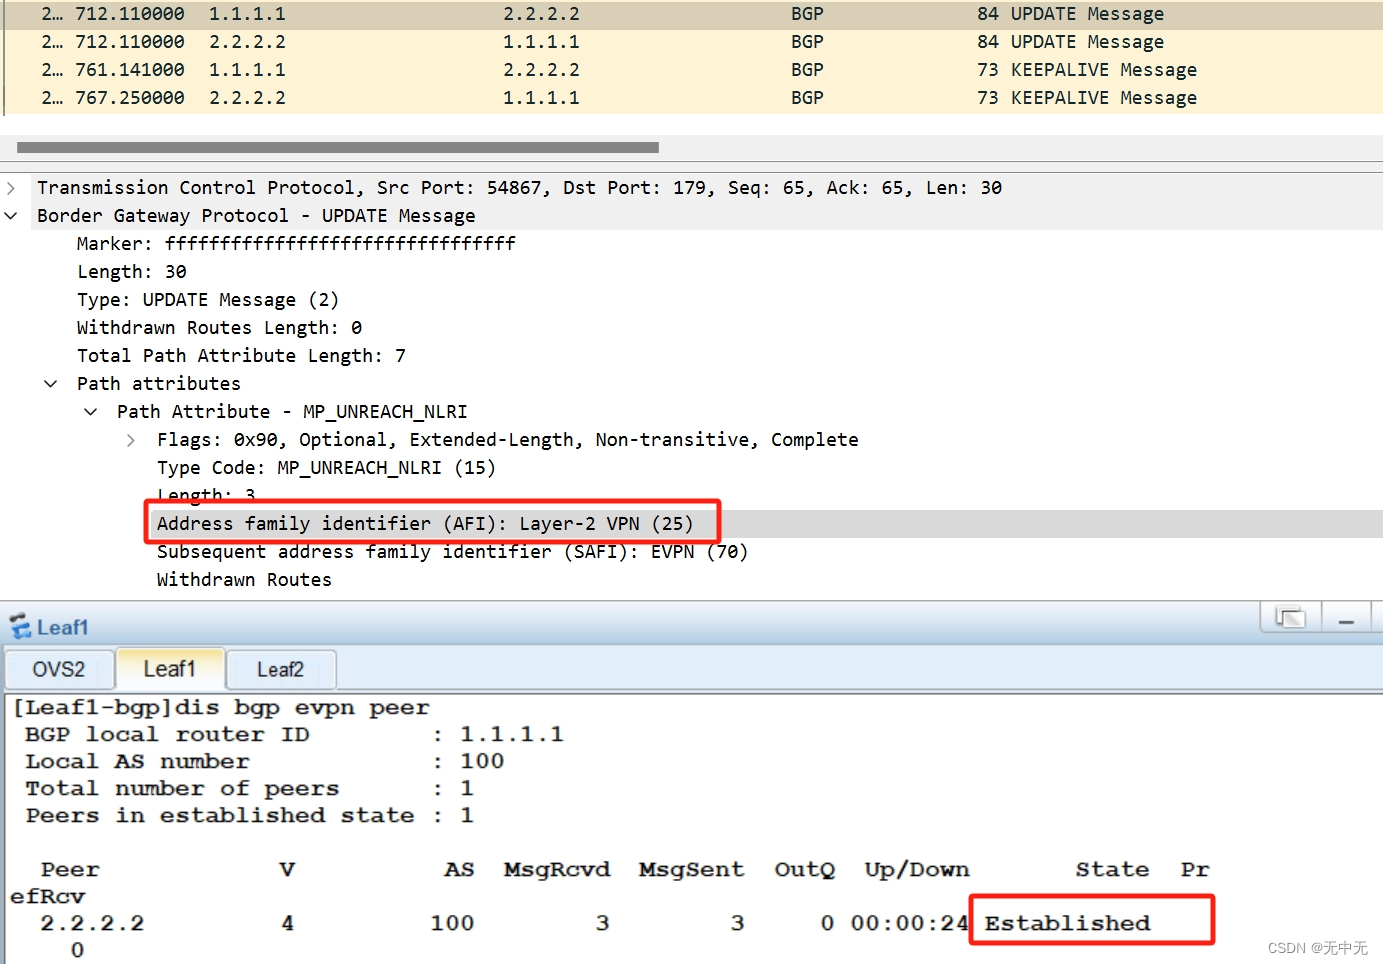Click the MsgRcvd column header
The width and height of the screenshot is (1383, 964).
click(557, 870)
